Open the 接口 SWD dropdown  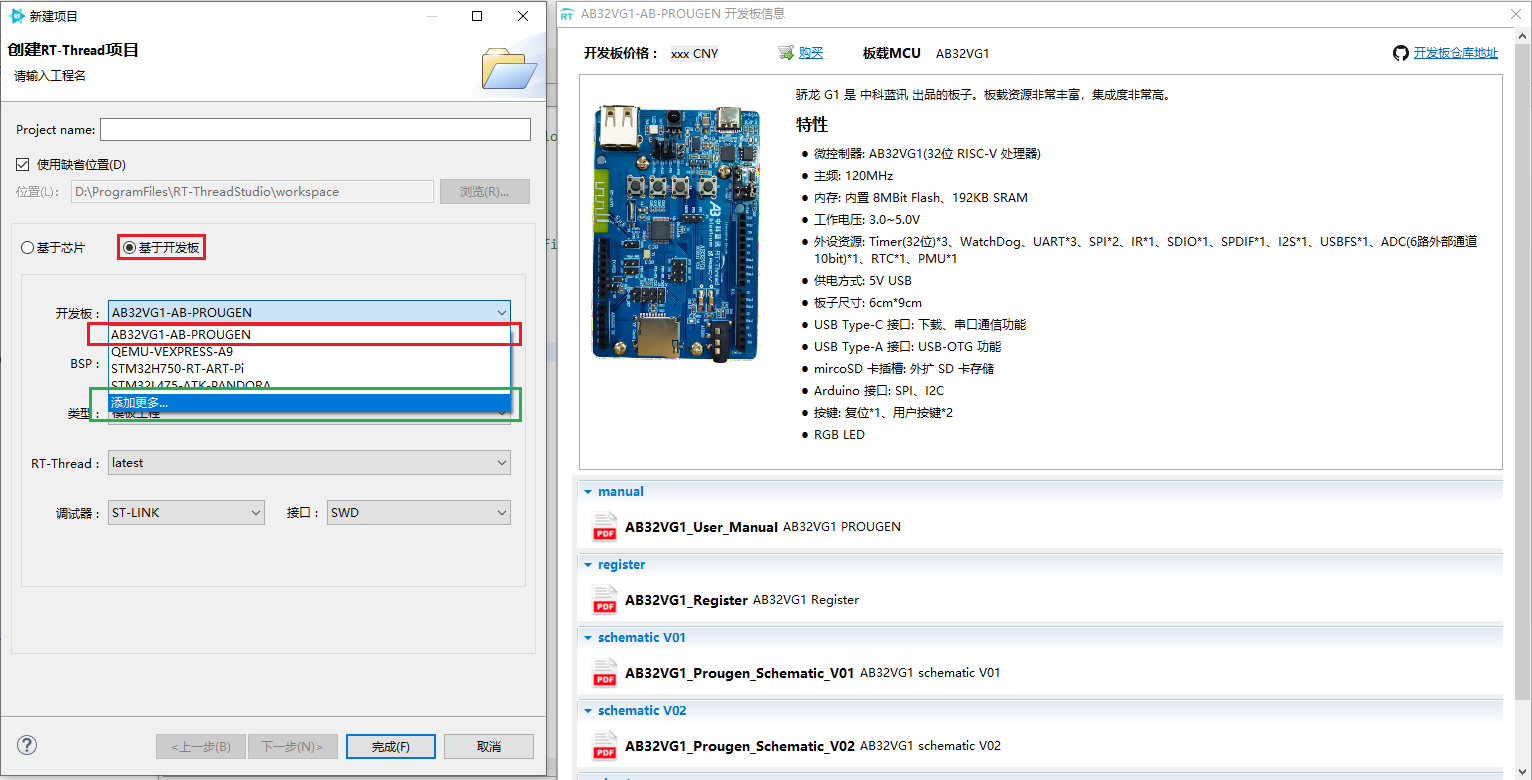tap(419, 512)
